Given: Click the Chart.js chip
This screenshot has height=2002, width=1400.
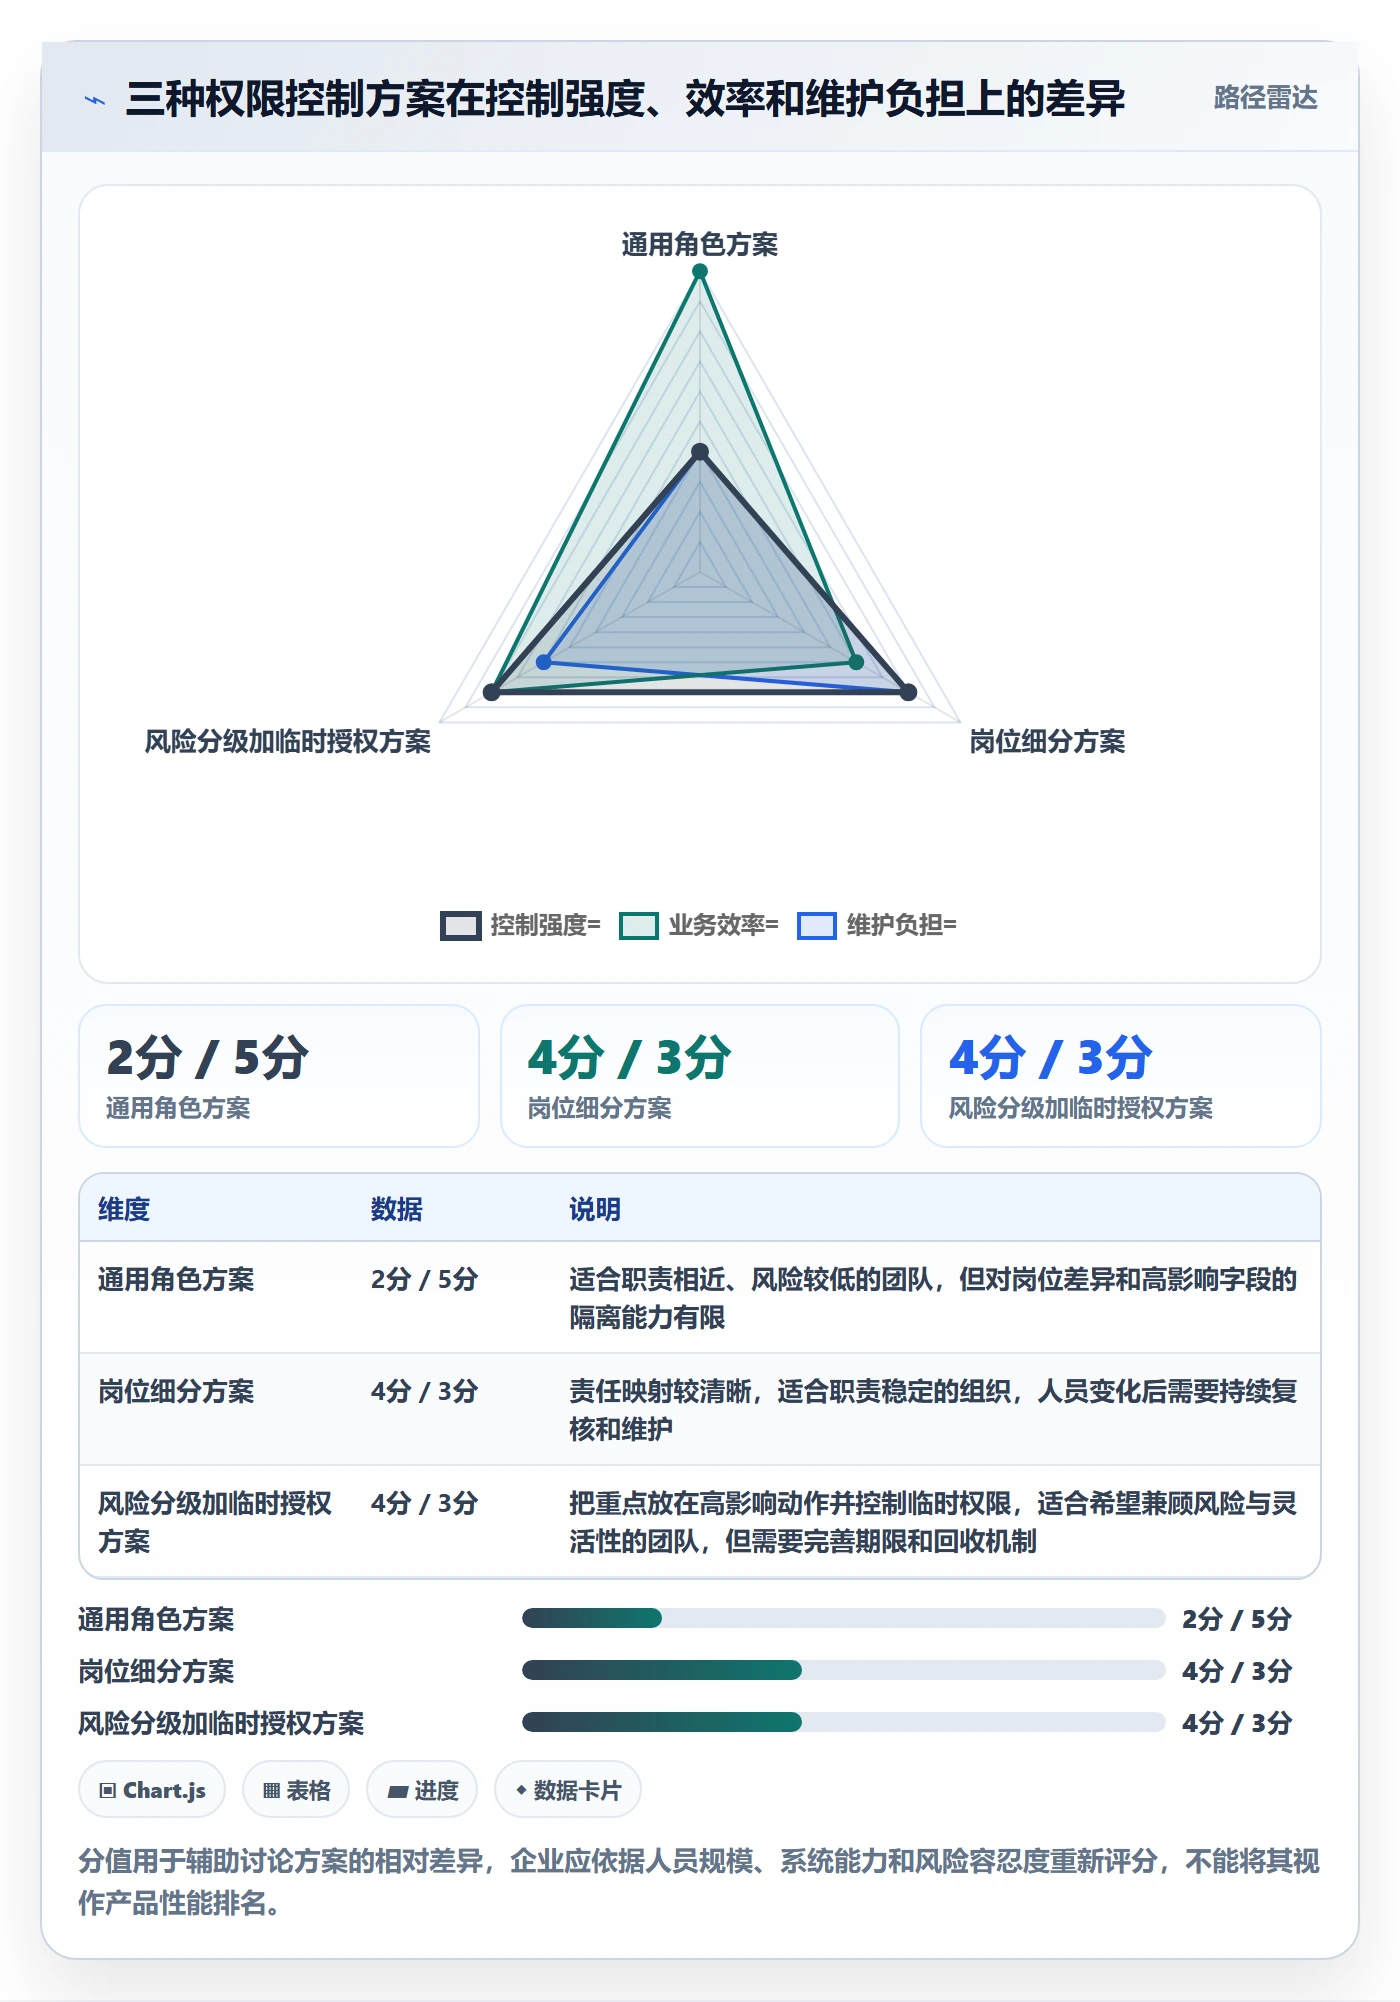Looking at the screenshot, I should (152, 1790).
